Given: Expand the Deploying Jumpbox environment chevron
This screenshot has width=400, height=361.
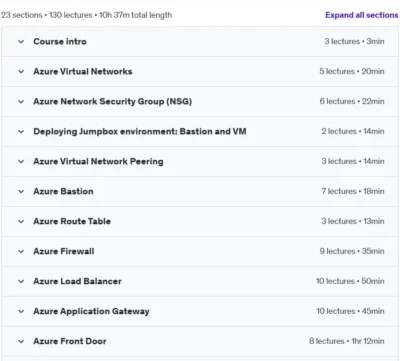Looking at the screenshot, I should pos(21,132).
